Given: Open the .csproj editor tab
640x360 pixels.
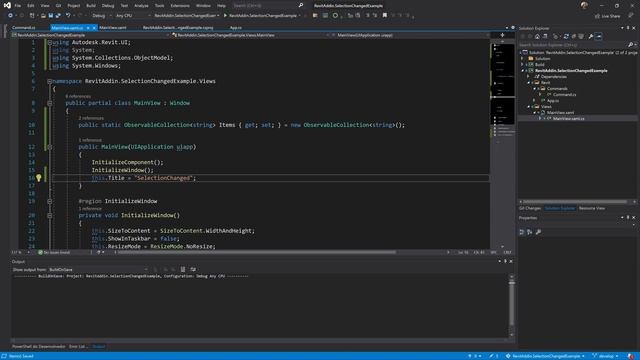Looking at the screenshot, I should (x=178, y=28).
